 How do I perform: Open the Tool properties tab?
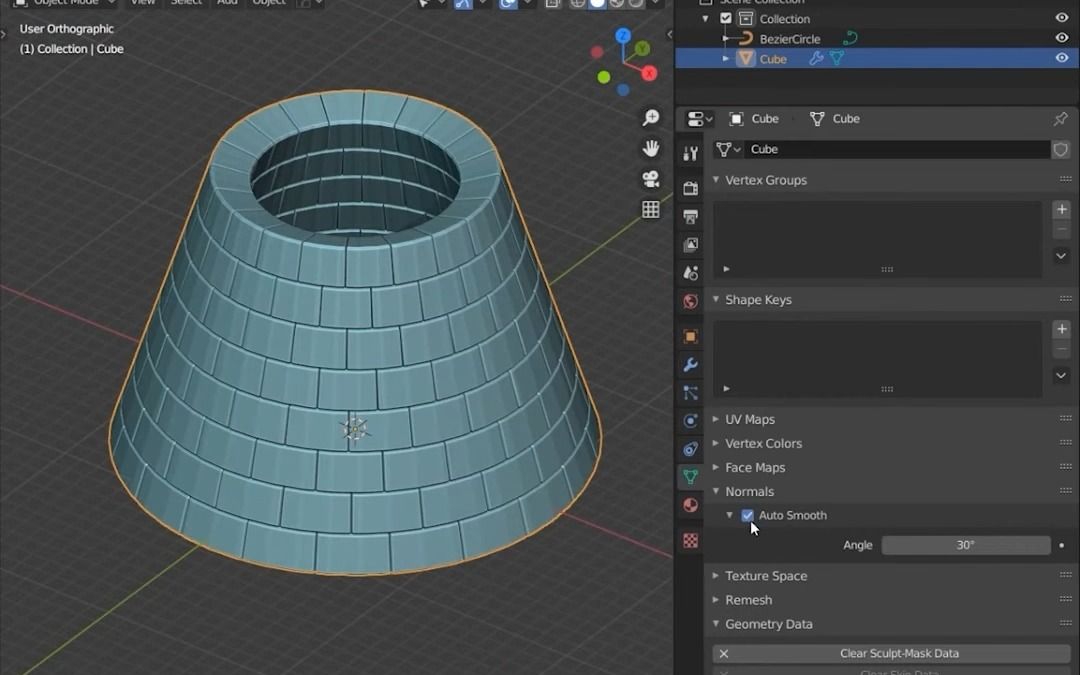pos(690,154)
